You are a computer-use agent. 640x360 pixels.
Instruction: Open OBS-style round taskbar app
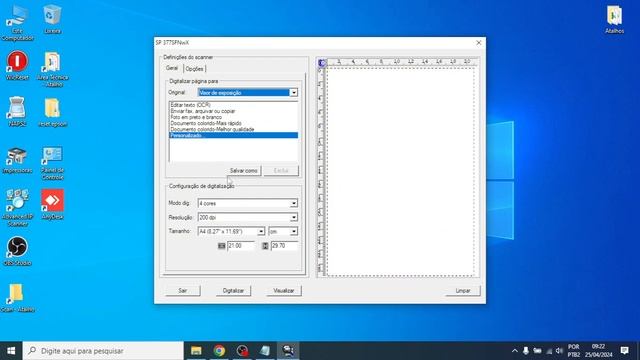click(x=242, y=351)
